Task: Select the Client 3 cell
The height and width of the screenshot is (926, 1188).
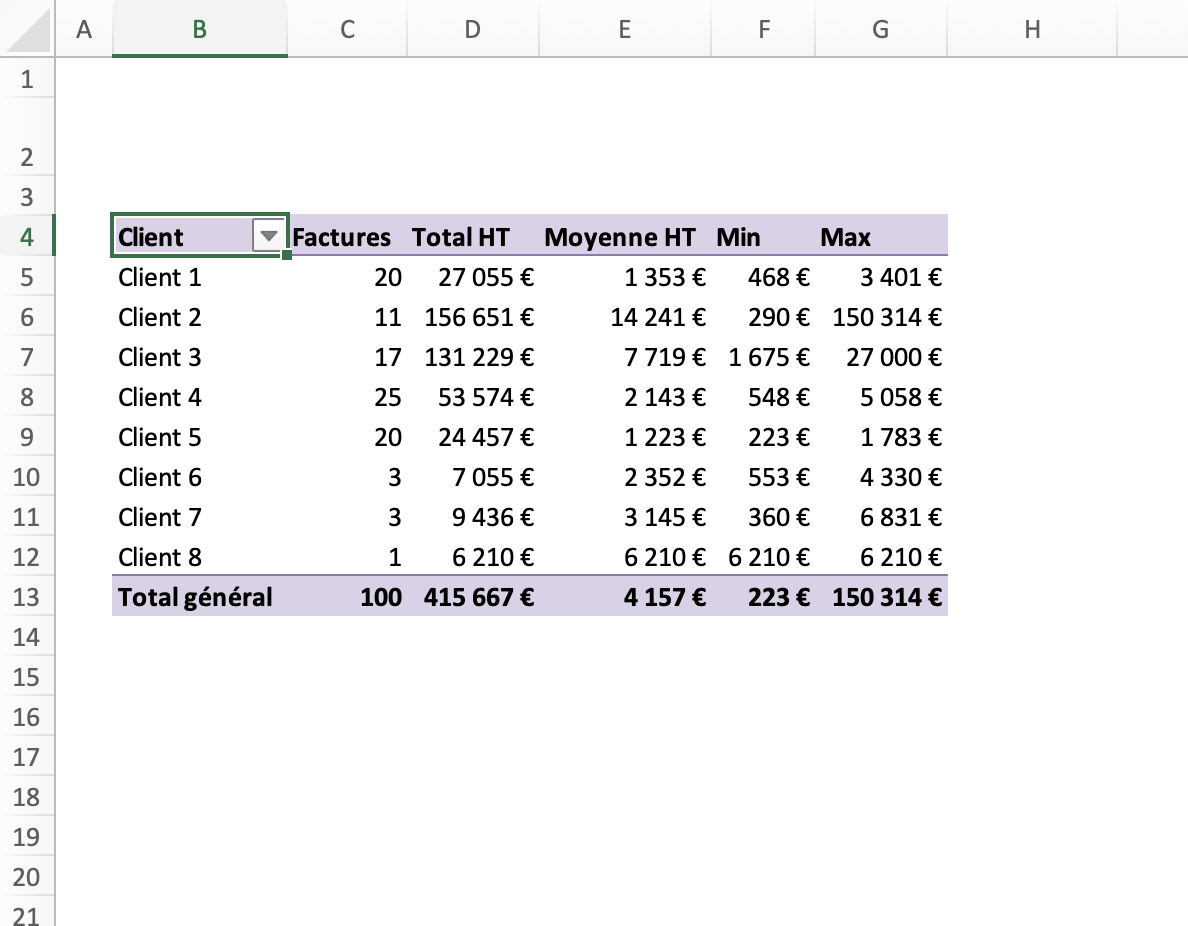Action: pyautogui.click(x=199, y=357)
